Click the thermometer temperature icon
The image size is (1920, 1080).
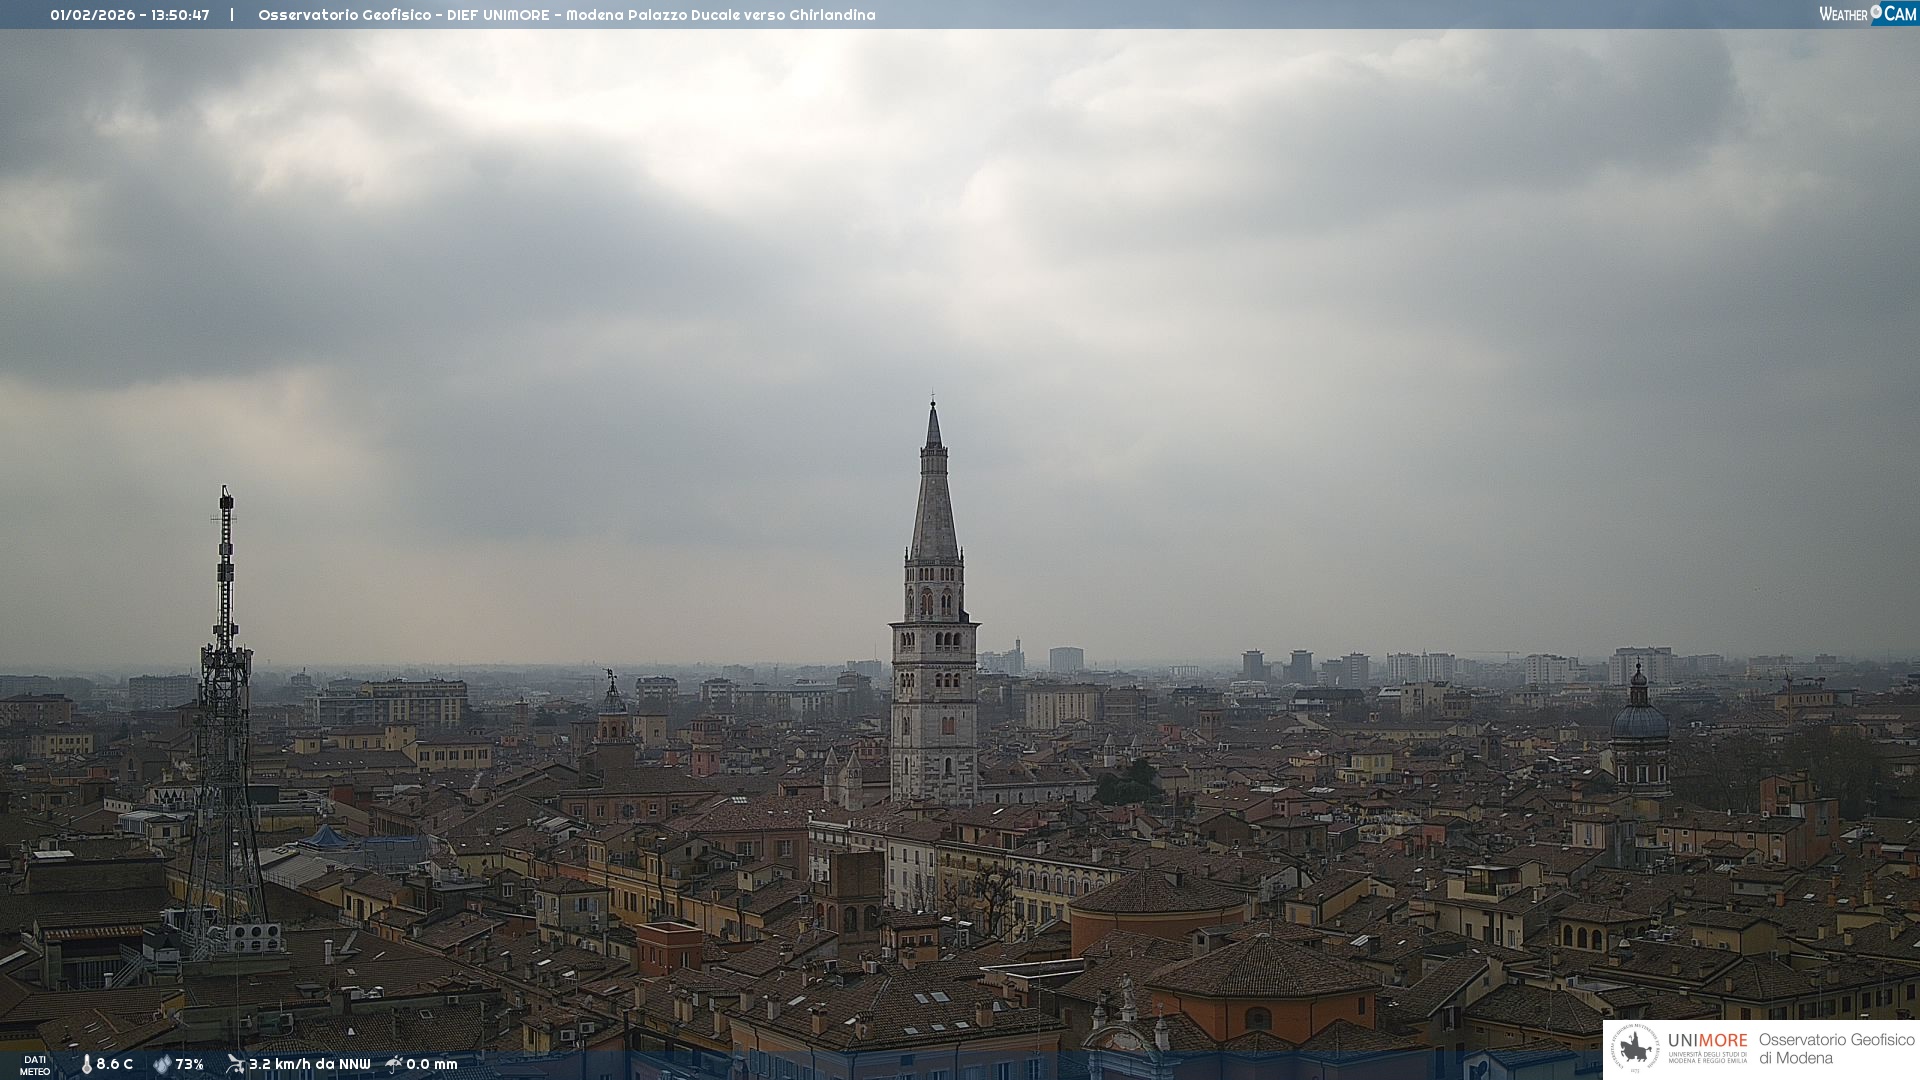click(86, 1064)
